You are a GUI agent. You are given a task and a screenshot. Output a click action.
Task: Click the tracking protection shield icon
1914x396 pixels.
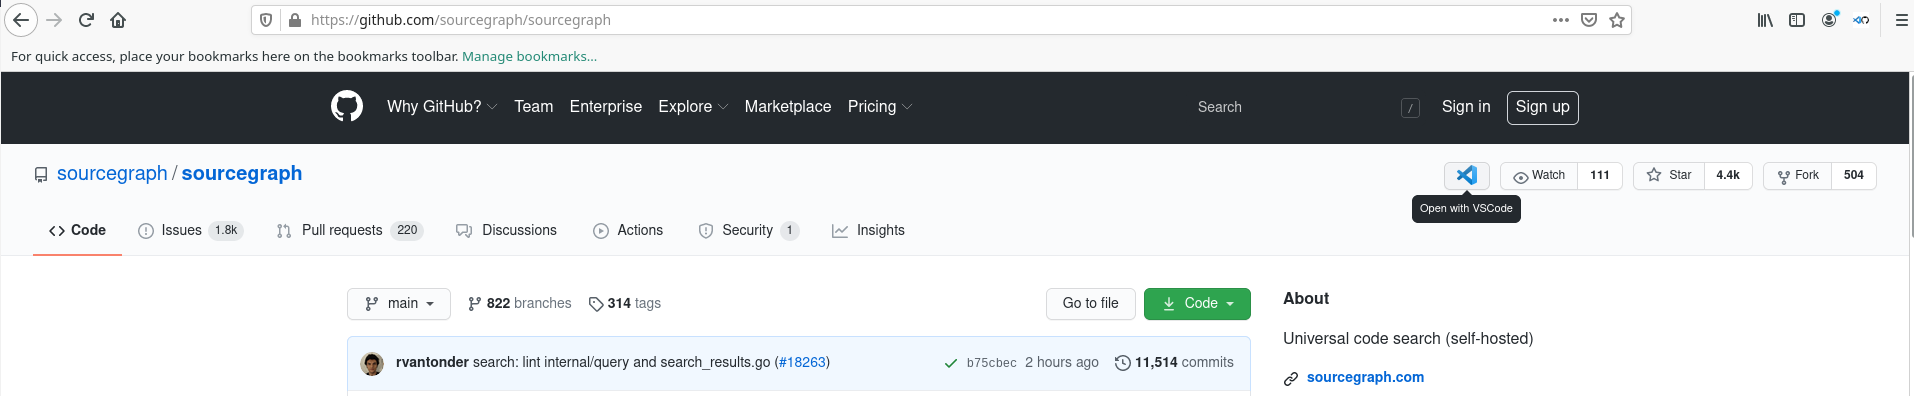pos(266,20)
